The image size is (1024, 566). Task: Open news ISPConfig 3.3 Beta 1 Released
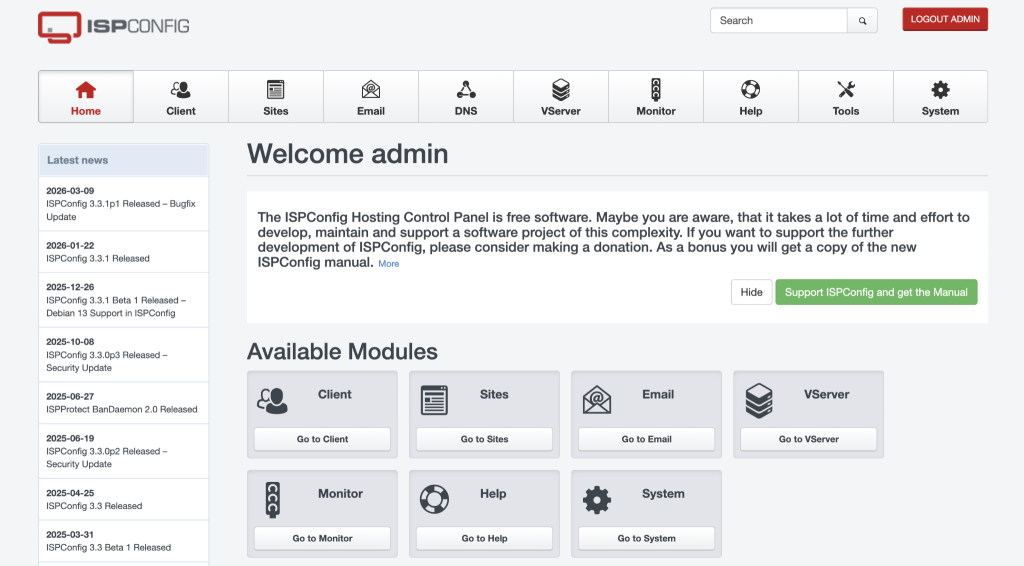point(123,542)
